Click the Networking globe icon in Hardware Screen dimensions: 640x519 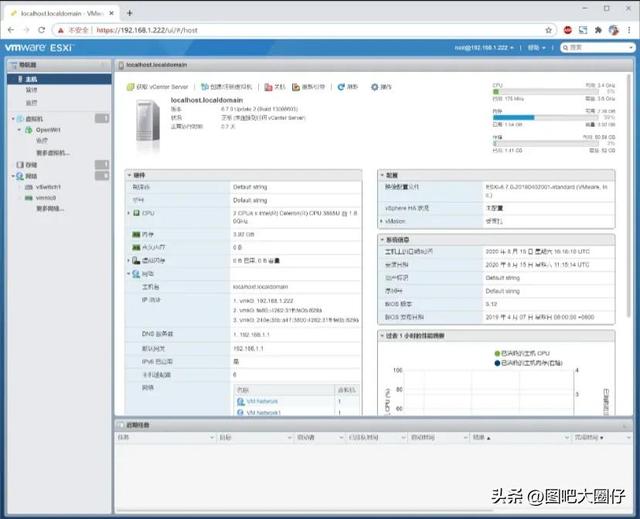click(136, 274)
